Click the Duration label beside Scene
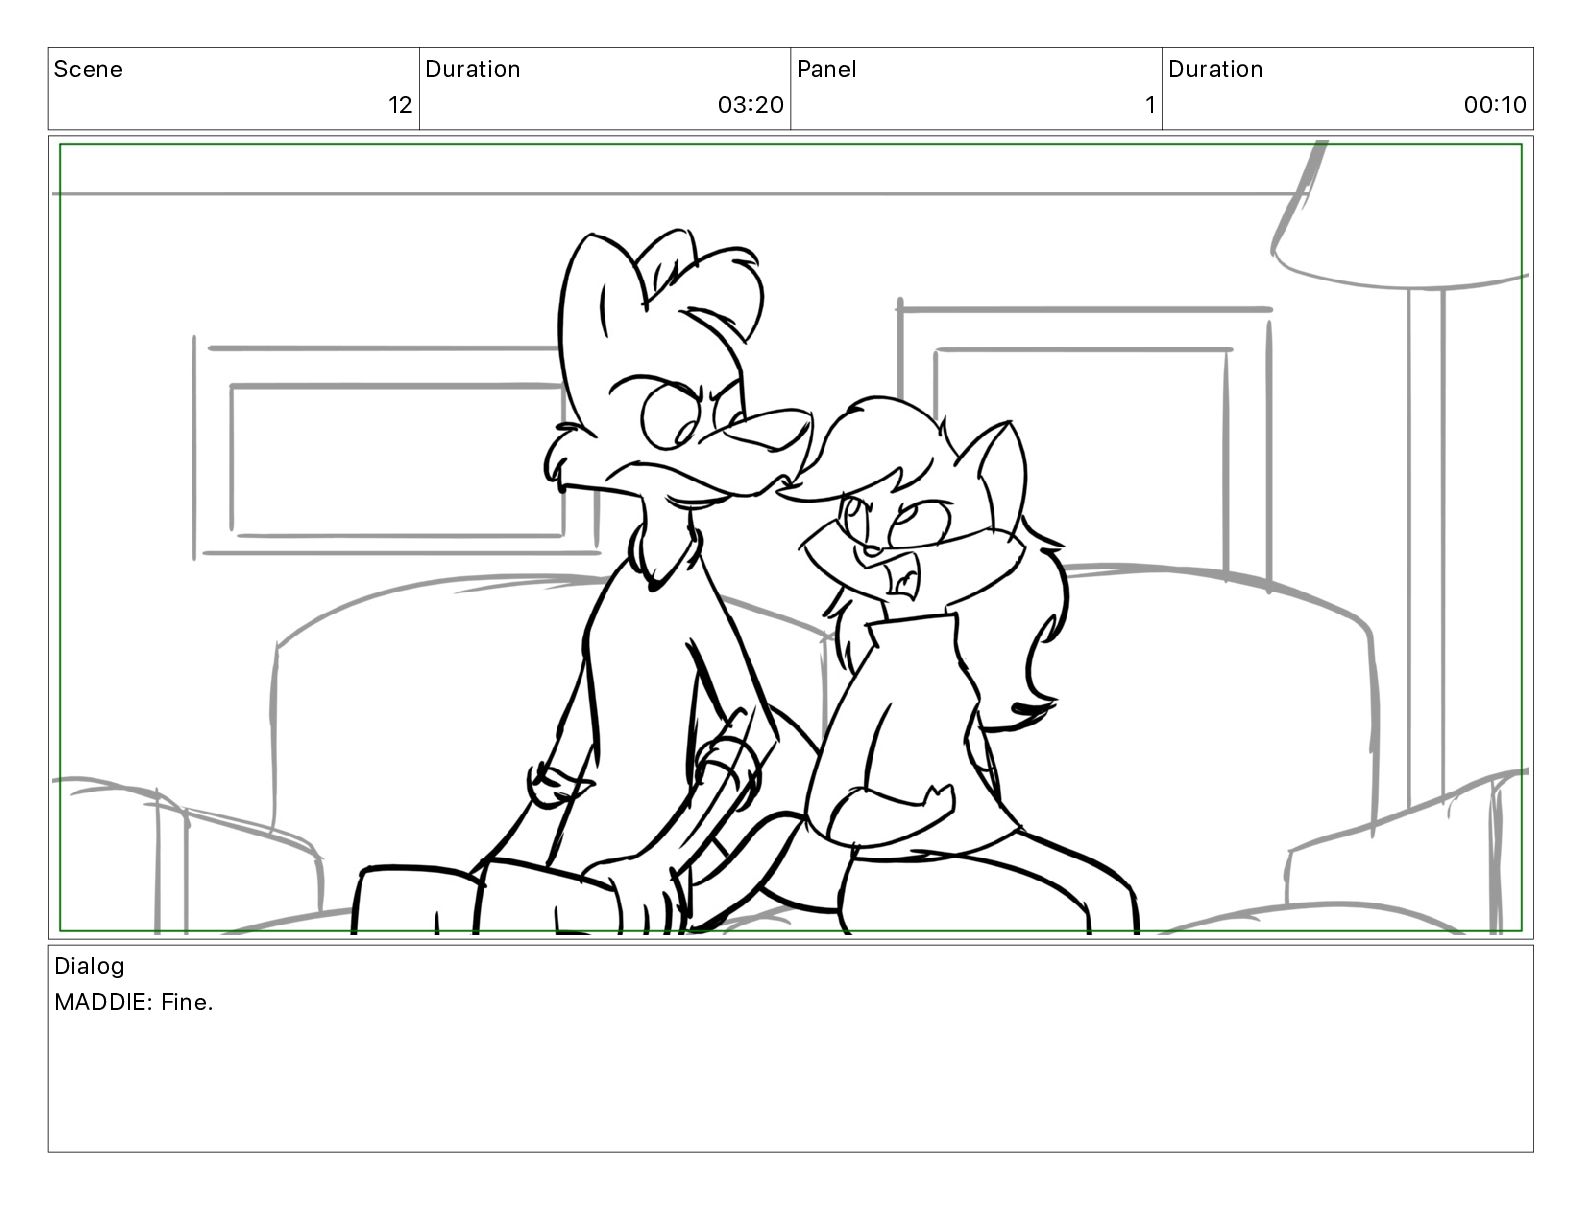The width and height of the screenshot is (1584, 1224). (473, 69)
